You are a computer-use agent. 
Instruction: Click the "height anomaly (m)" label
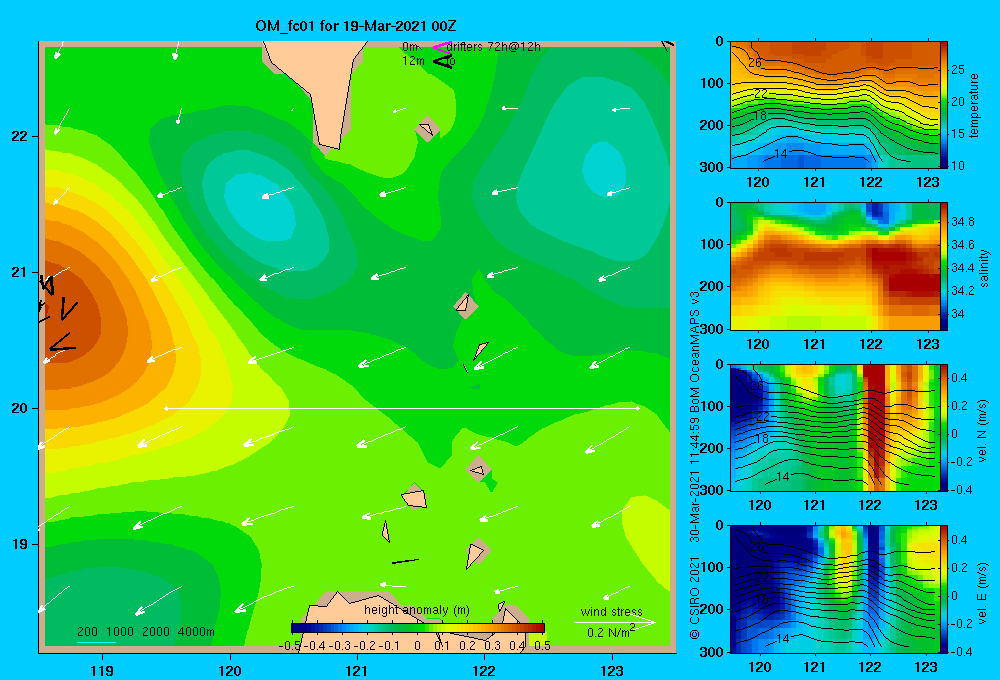(416, 610)
